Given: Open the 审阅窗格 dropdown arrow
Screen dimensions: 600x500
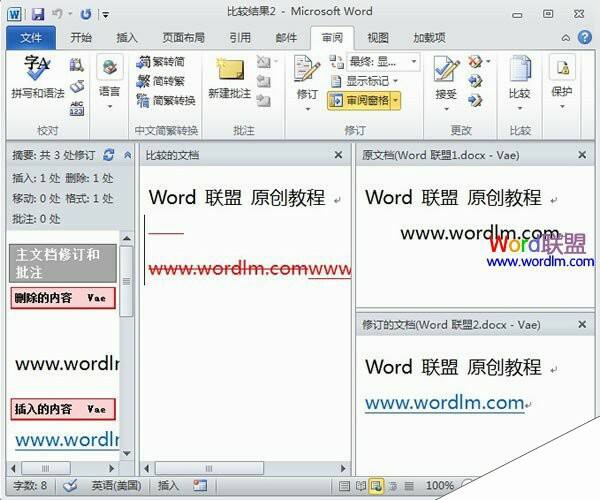Looking at the screenshot, I should tap(396, 101).
